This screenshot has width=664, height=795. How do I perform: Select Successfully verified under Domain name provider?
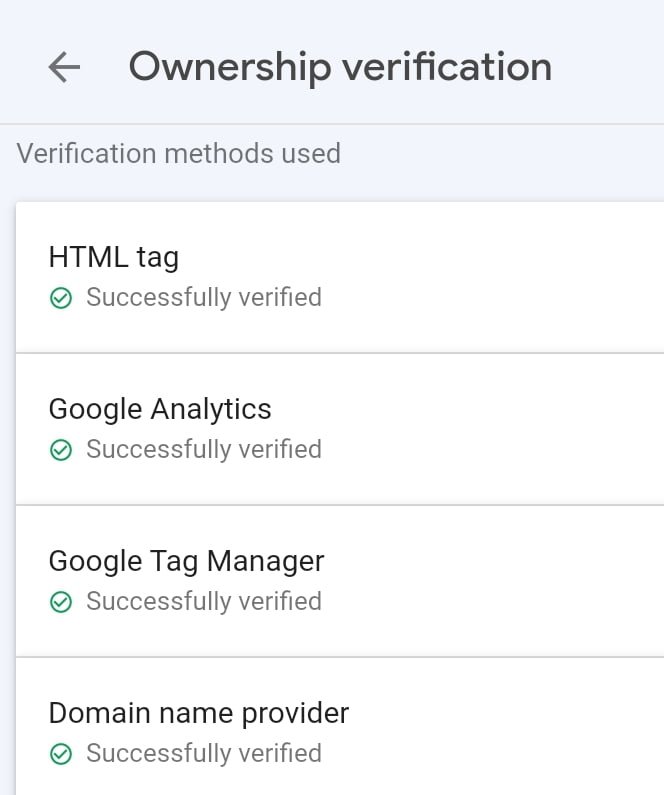(x=204, y=753)
